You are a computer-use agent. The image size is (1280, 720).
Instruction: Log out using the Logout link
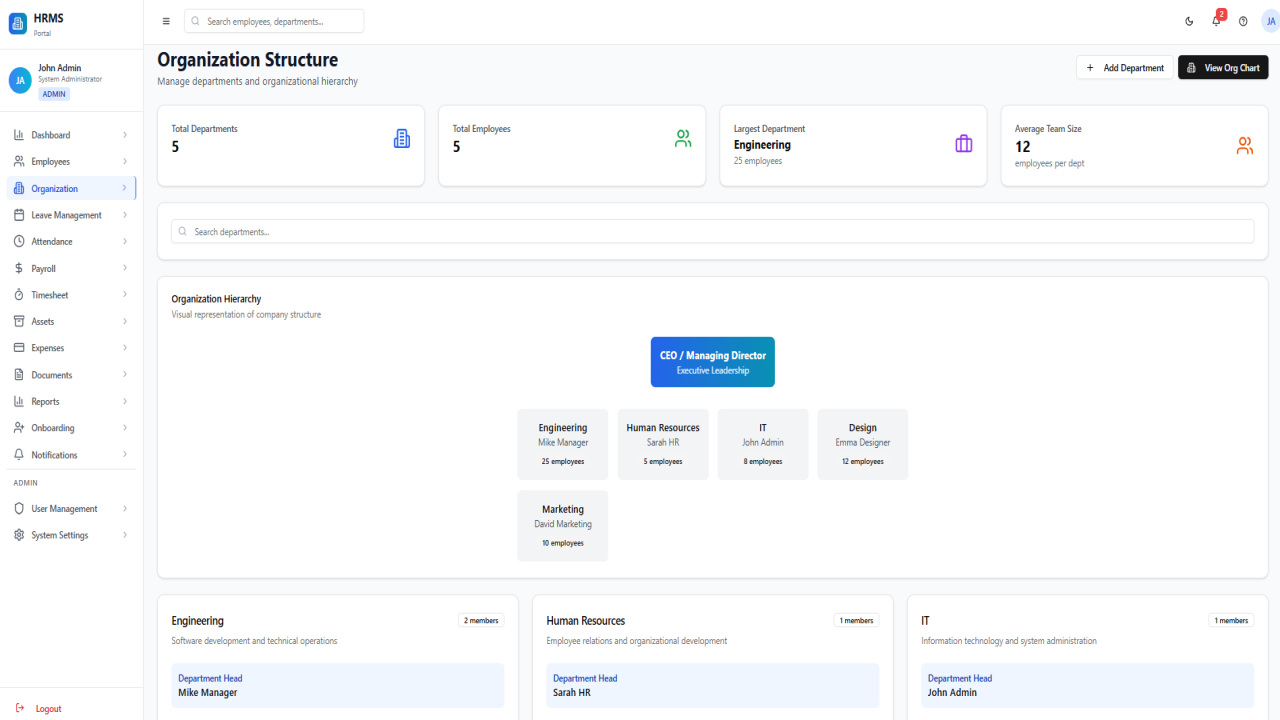[38, 708]
